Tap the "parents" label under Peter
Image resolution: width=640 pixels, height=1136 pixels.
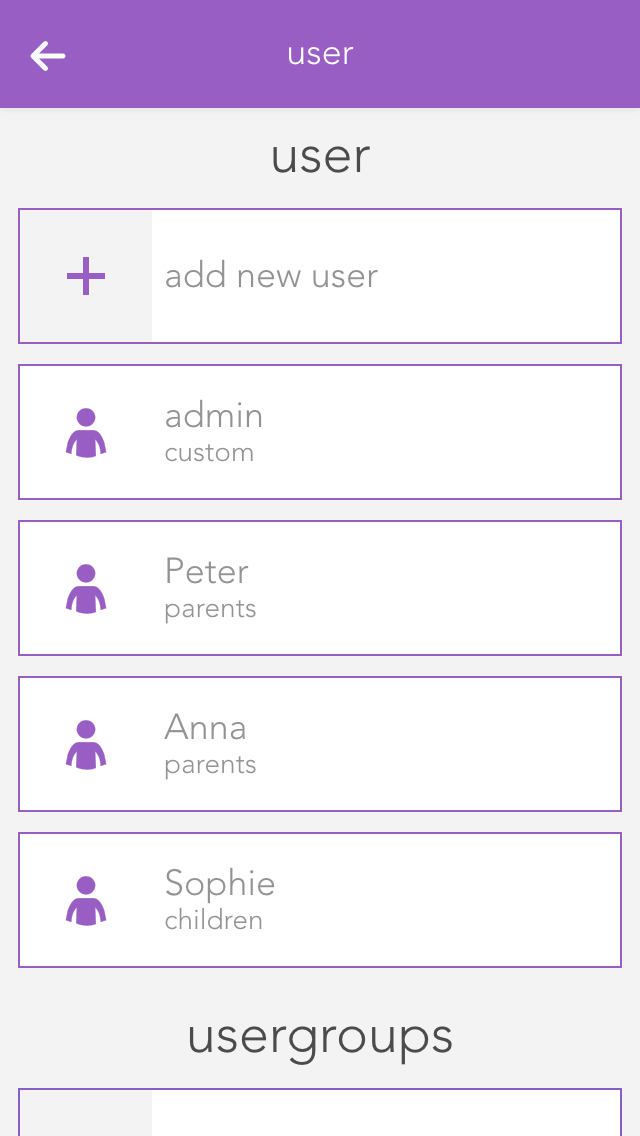click(210, 609)
